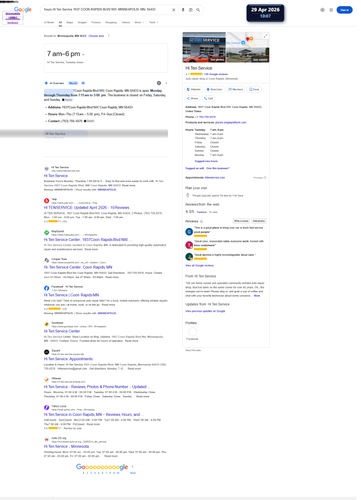Open Hi Ten Service - Minnesota result

(66, 446)
